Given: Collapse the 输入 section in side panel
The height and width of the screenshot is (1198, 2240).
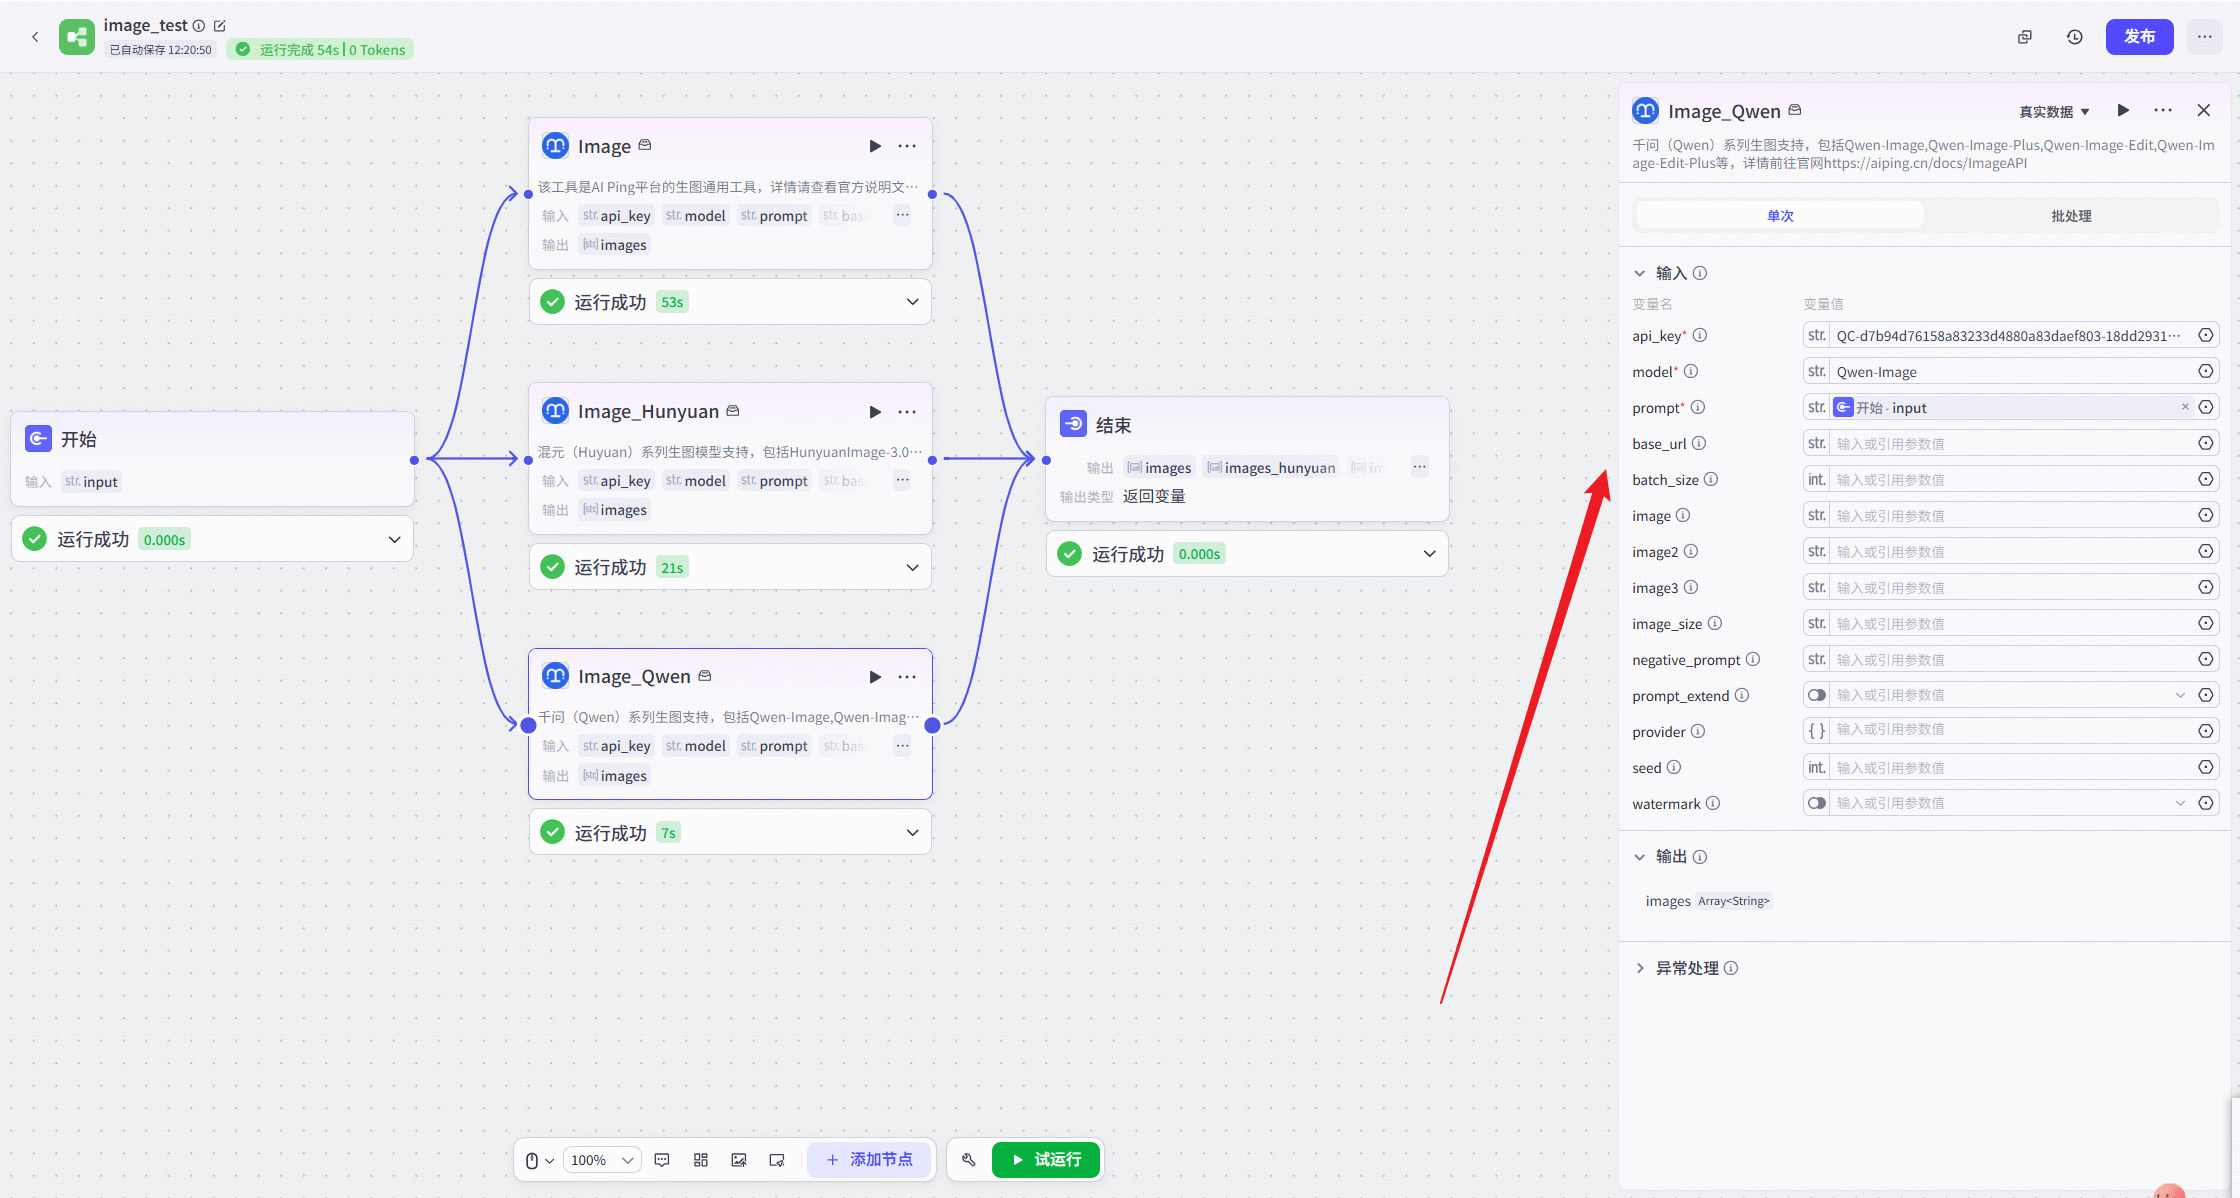Looking at the screenshot, I should pyautogui.click(x=1640, y=273).
